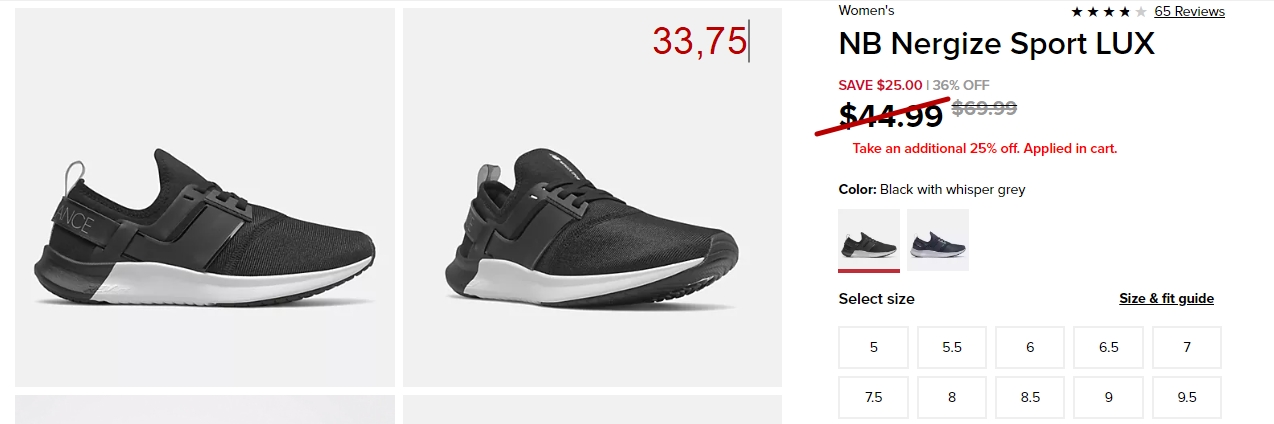
Task: Click the additional 25% off promo text
Action: point(985,149)
